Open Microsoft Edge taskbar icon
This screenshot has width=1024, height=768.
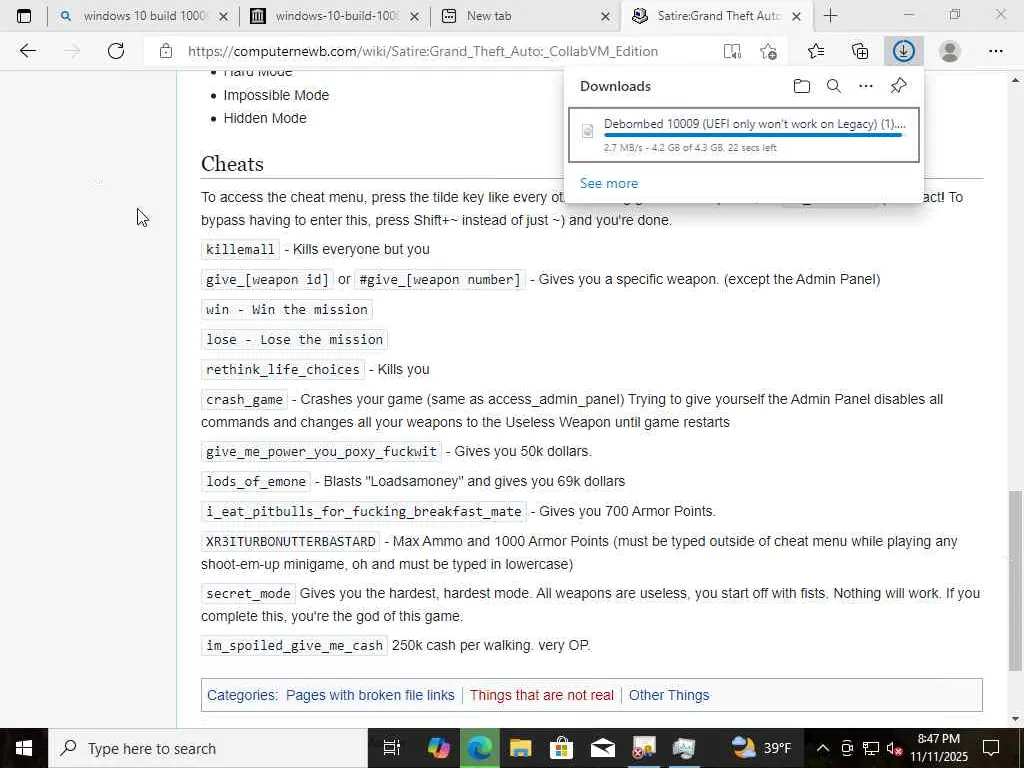pos(480,748)
